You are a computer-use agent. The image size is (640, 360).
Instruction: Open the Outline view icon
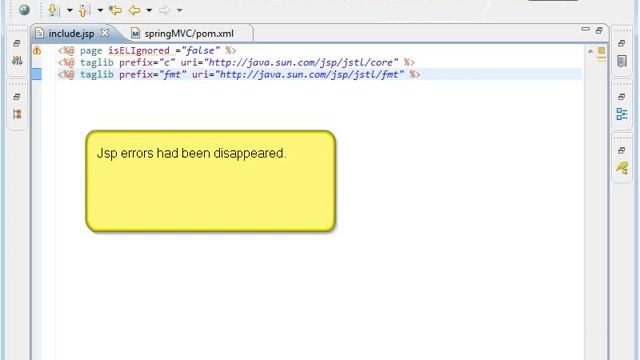(622, 114)
